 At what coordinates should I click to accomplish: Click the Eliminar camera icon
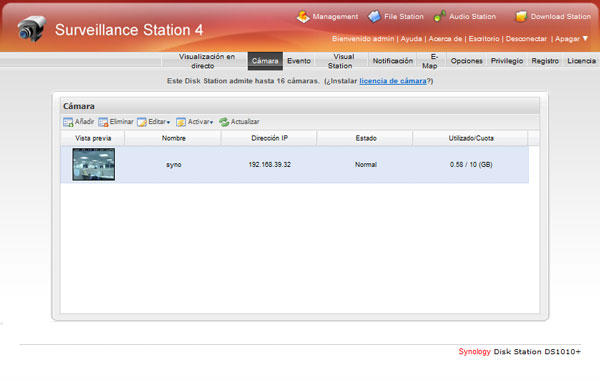point(103,122)
